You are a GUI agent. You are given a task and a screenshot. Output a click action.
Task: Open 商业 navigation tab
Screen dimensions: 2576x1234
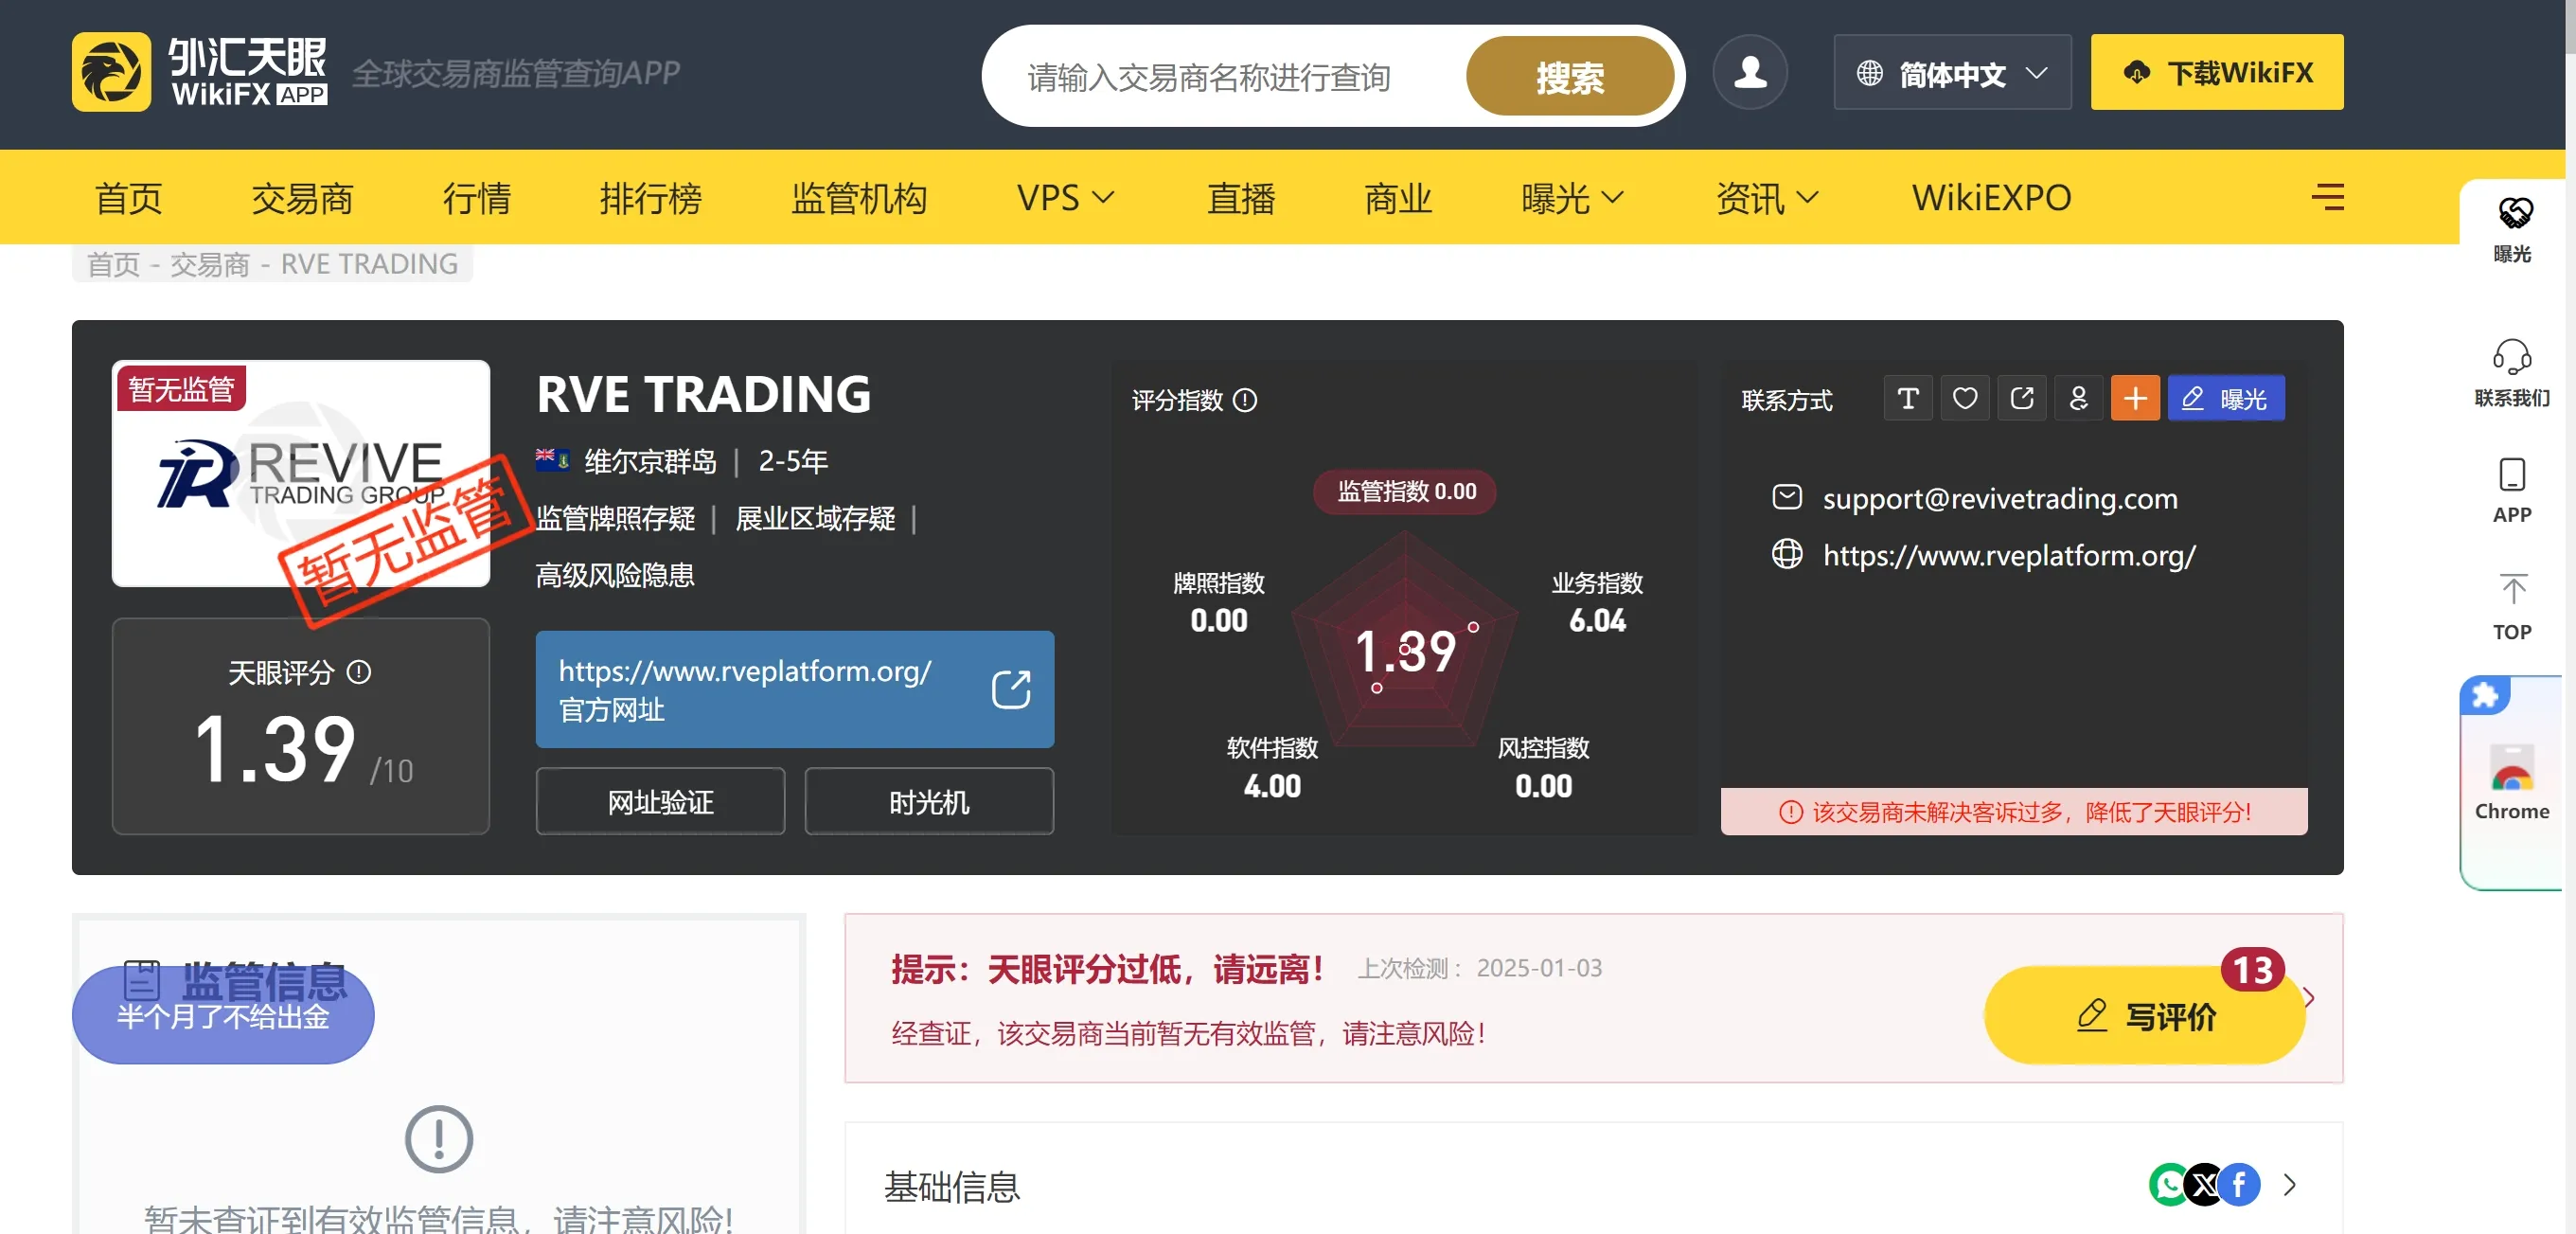[1398, 197]
